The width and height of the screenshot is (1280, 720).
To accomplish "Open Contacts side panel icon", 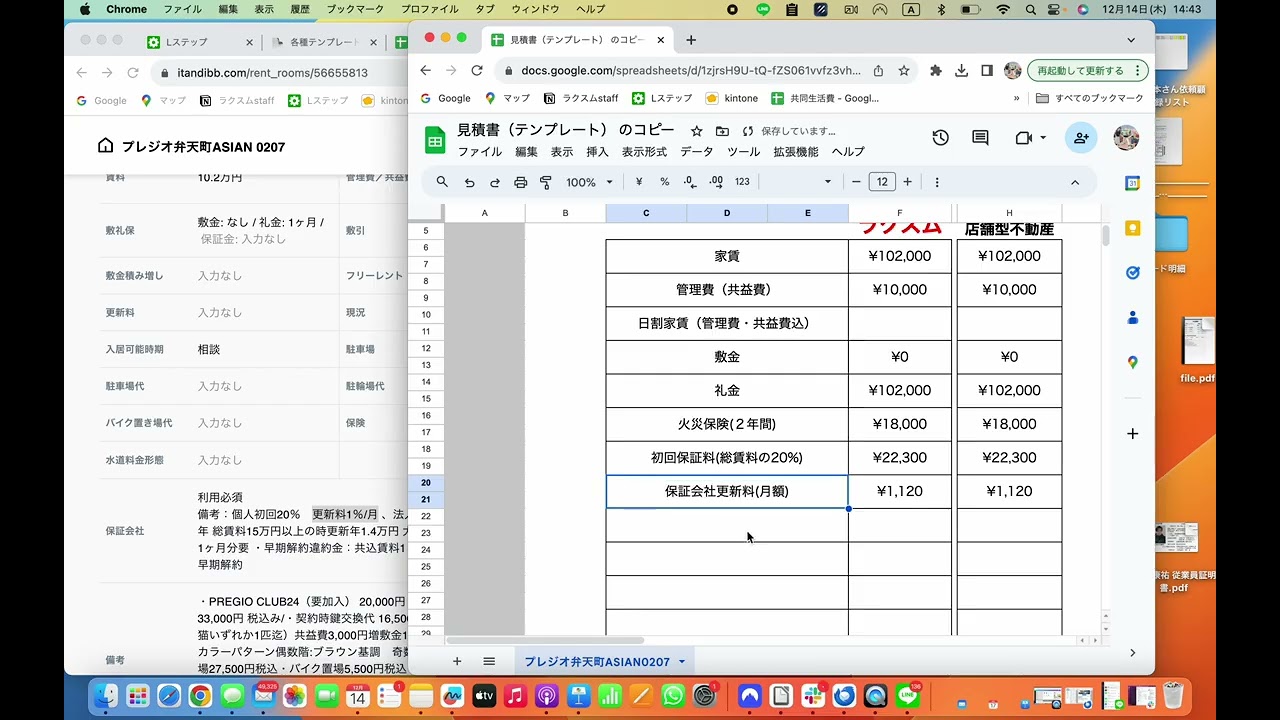I will point(1132,317).
